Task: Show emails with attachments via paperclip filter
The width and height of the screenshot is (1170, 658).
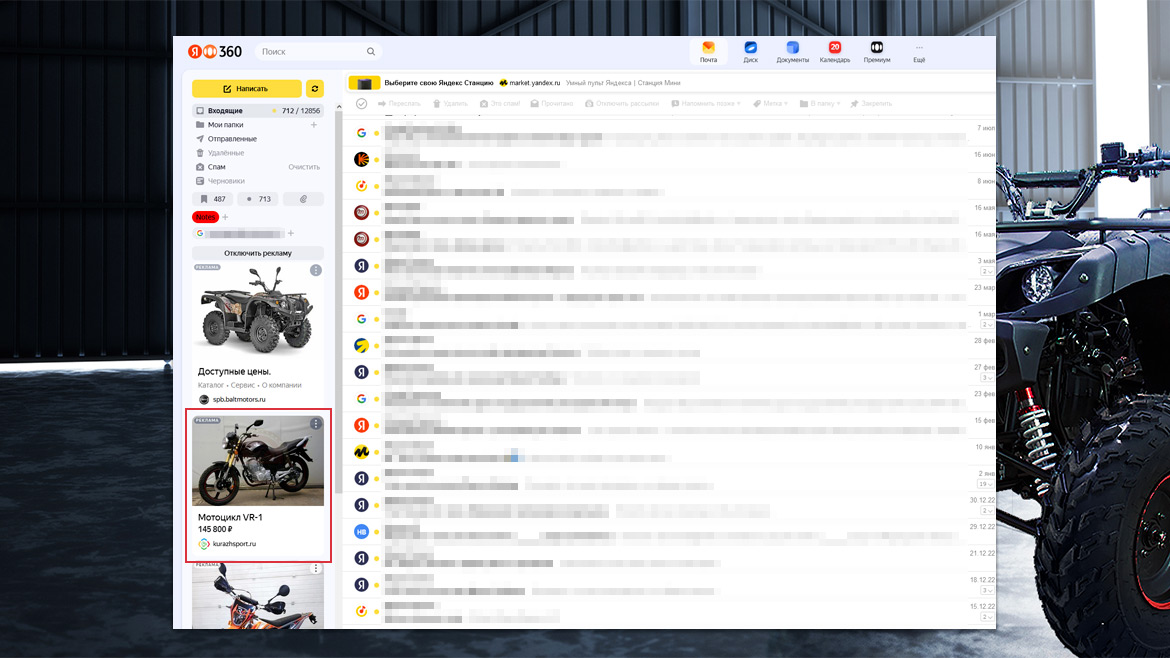Action: 303,199
